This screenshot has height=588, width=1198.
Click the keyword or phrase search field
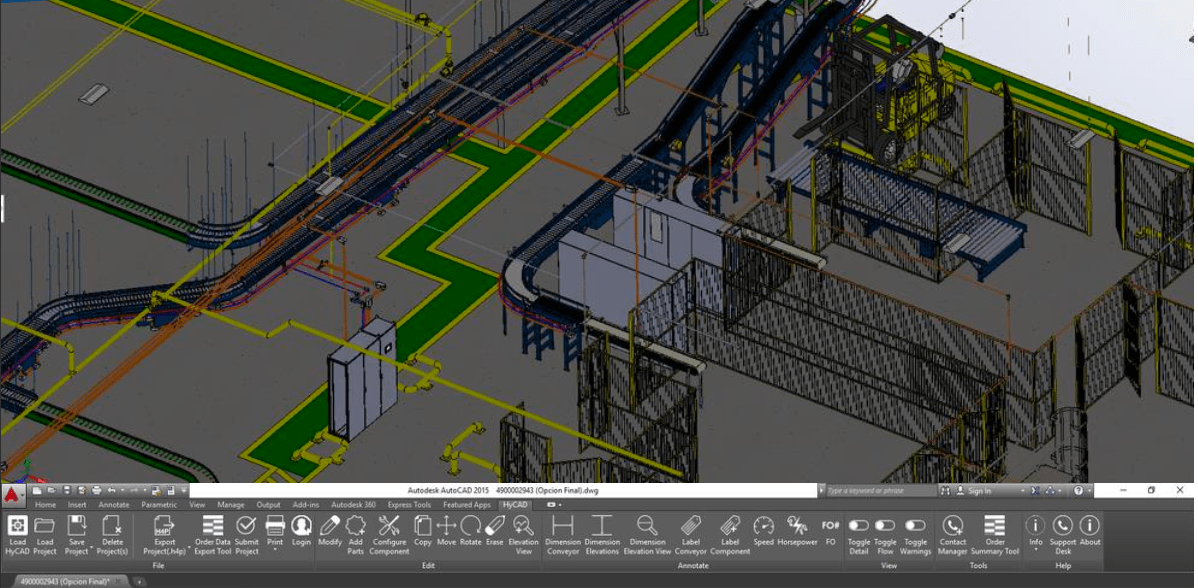coord(875,491)
